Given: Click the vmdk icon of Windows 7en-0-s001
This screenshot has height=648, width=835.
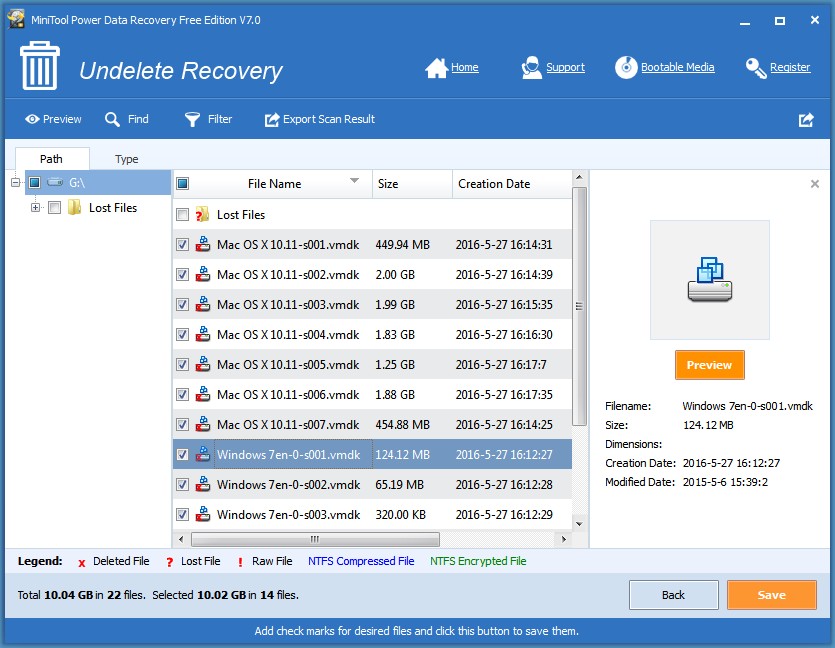Looking at the screenshot, I should click(x=202, y=454).
